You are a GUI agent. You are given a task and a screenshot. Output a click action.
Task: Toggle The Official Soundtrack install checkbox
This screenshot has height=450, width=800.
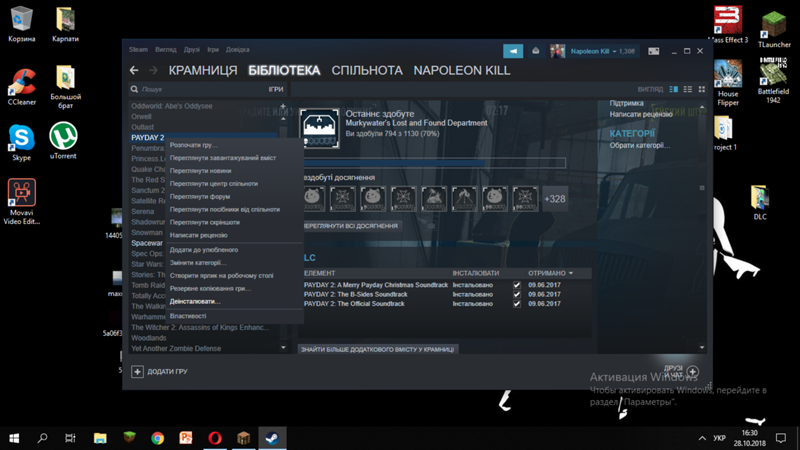coord(517,303)
